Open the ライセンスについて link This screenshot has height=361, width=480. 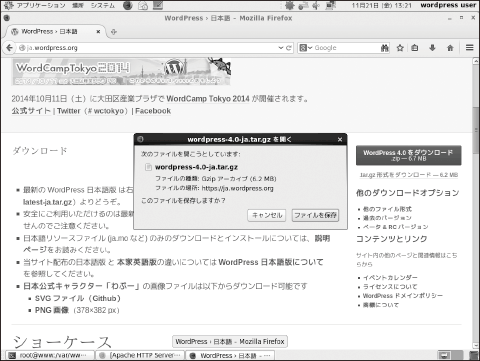[x=390, y=286]
